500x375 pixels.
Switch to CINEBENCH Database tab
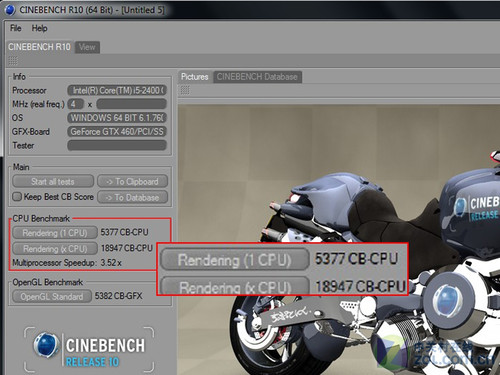(x=257, y=77)
